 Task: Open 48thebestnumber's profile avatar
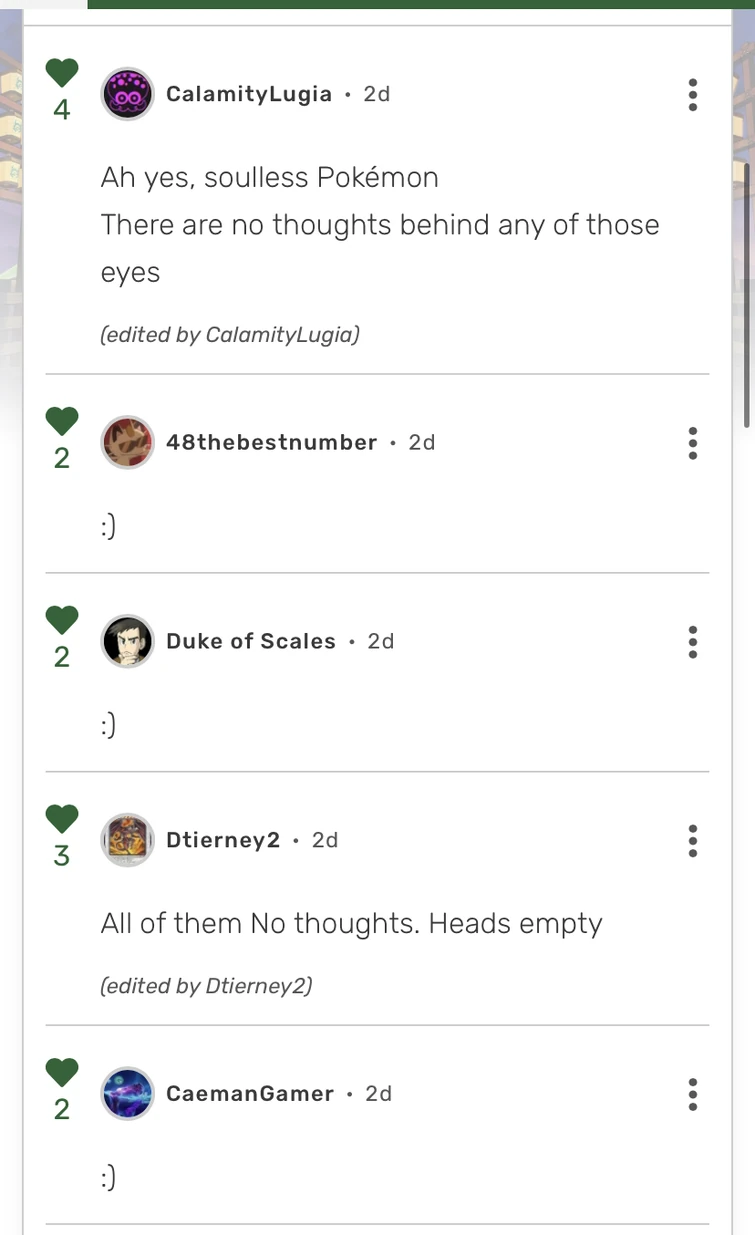pos(128,442)
